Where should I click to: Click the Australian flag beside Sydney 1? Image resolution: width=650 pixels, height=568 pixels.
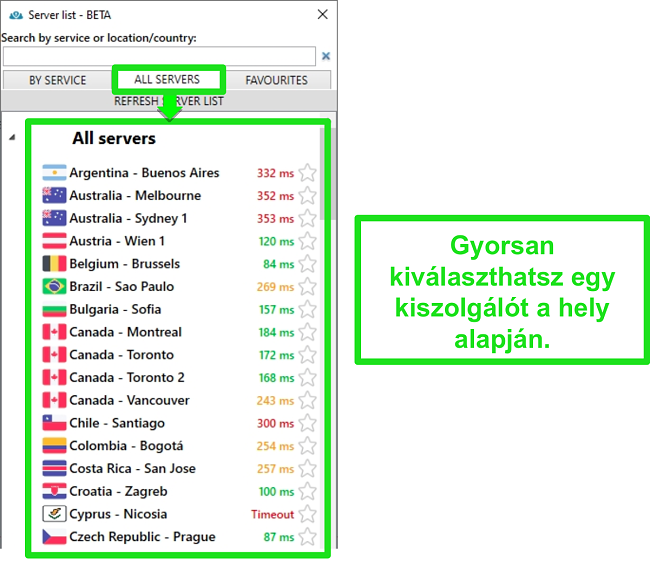click(x=54, y=218)
